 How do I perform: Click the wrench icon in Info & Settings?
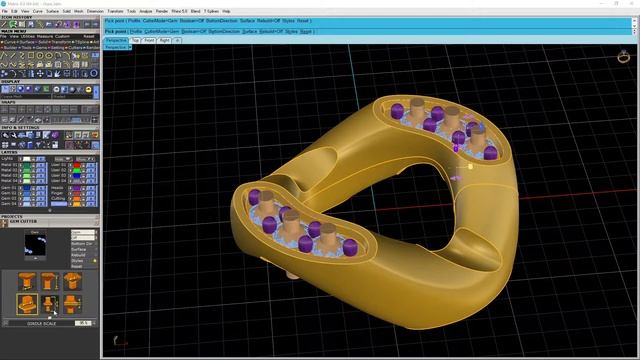pos(14,135)
